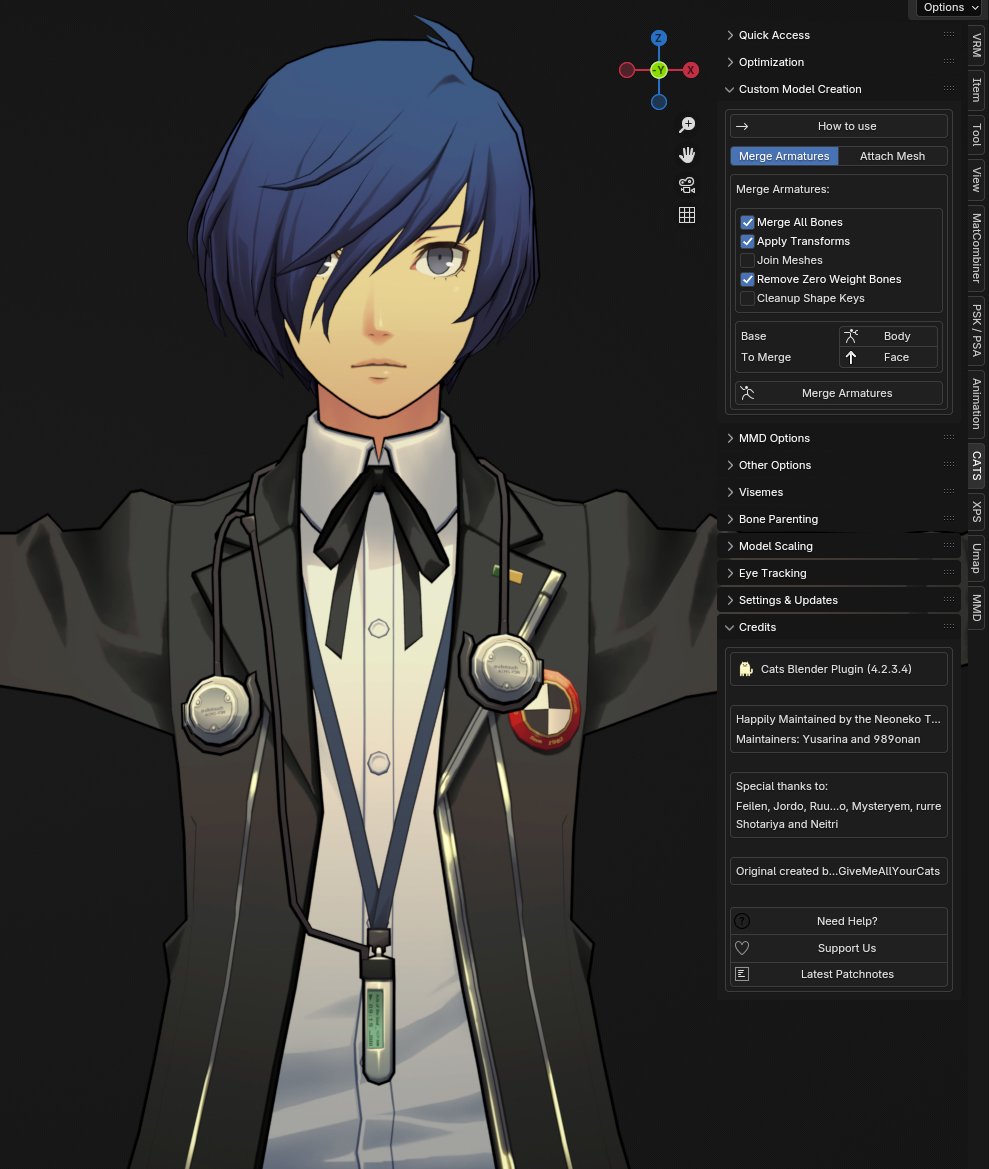Click 'Maintainers: Yusarina and 989onan' text
Viewport: 989px width, 1169px height.
tap(827, 740)
